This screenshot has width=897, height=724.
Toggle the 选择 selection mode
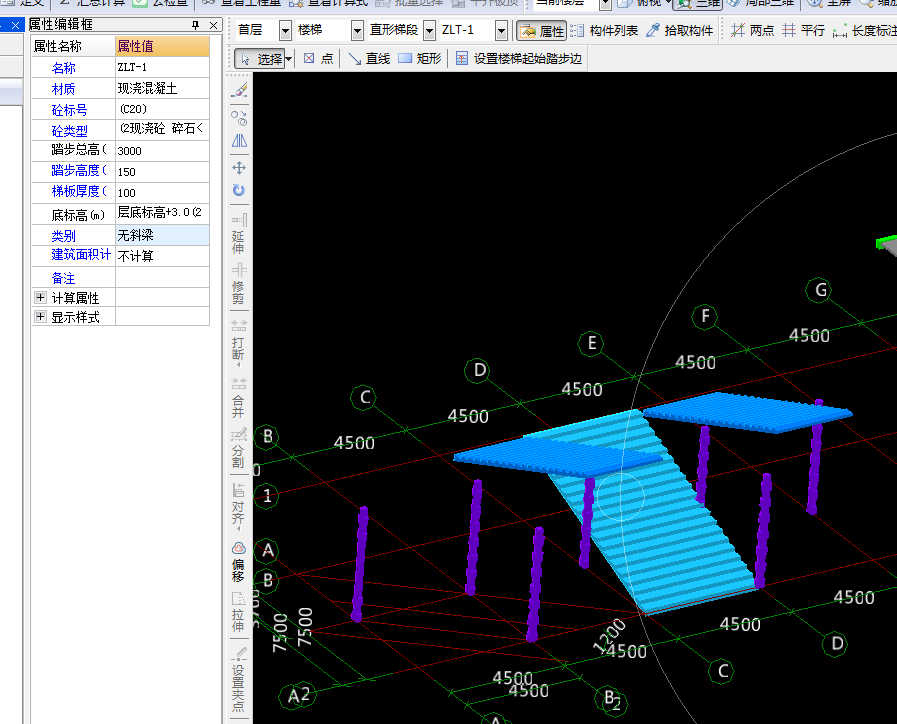point(263,59)
